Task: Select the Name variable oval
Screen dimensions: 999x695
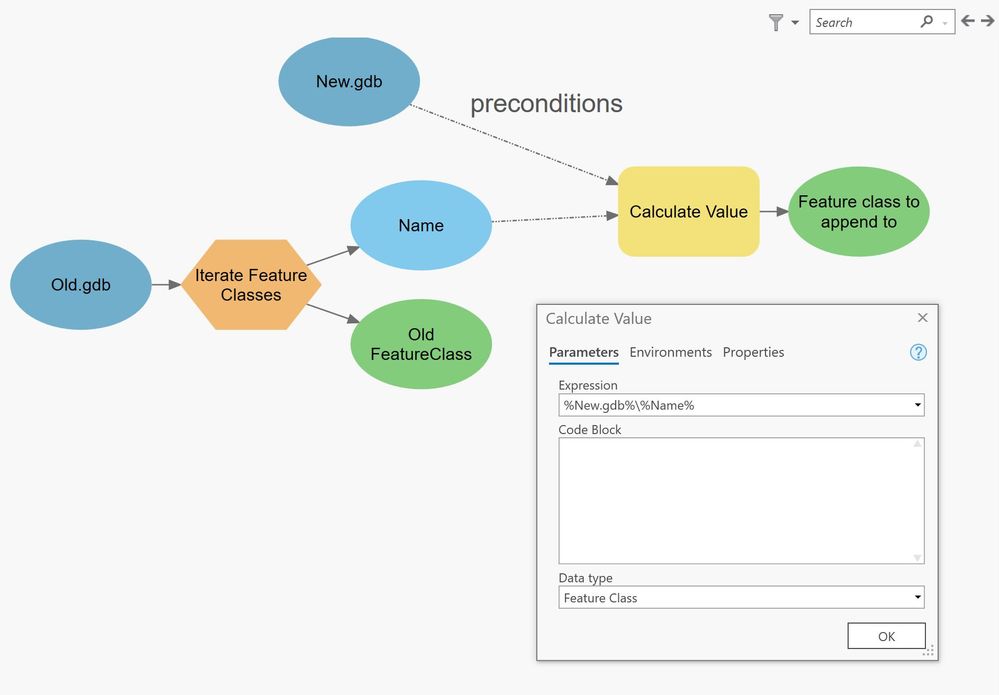Action: (x=421, y=226)
